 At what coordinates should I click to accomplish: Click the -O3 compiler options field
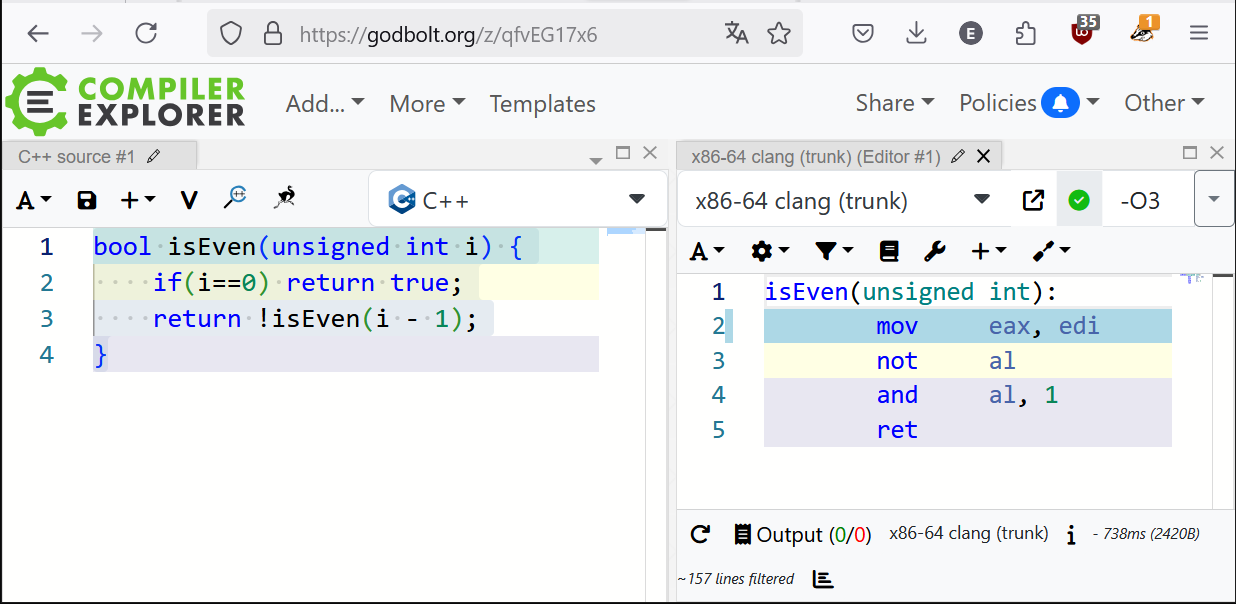(1146, 200)
